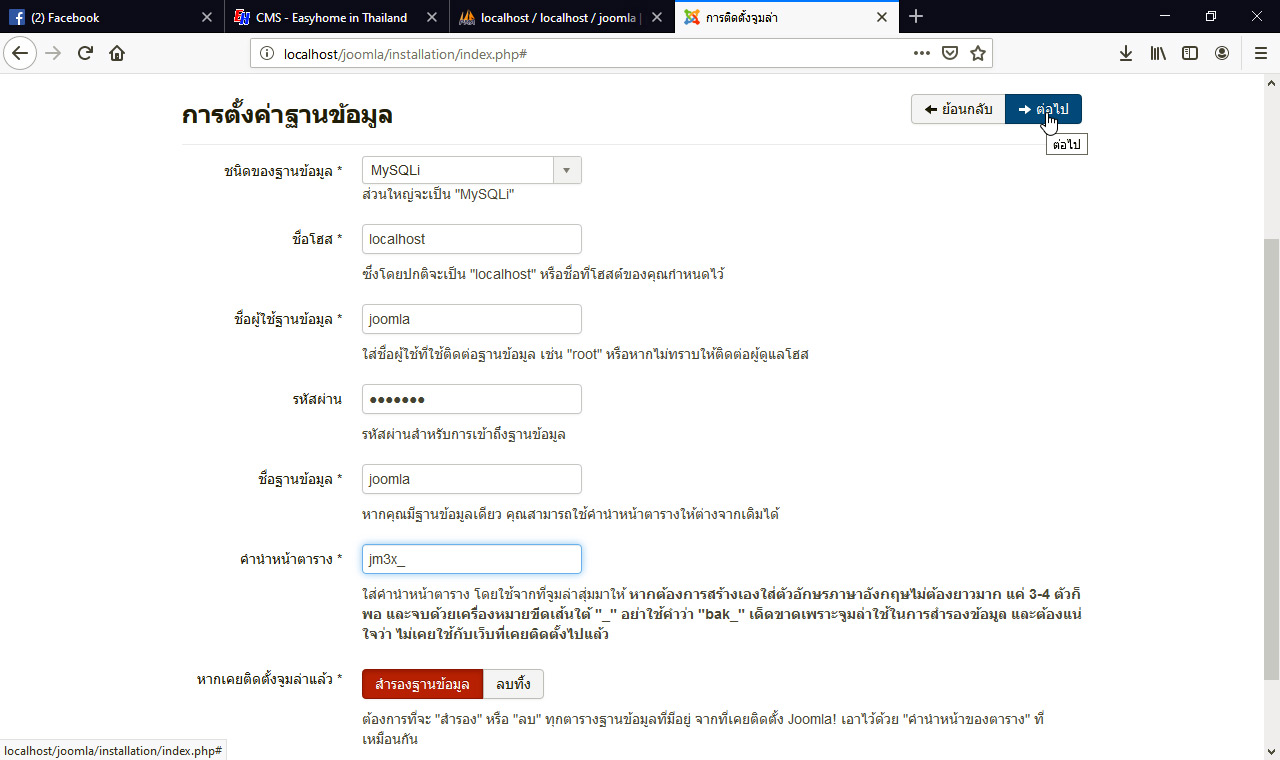Bookmark this page with the star
1280x760 pixels.
coord(977,53)
